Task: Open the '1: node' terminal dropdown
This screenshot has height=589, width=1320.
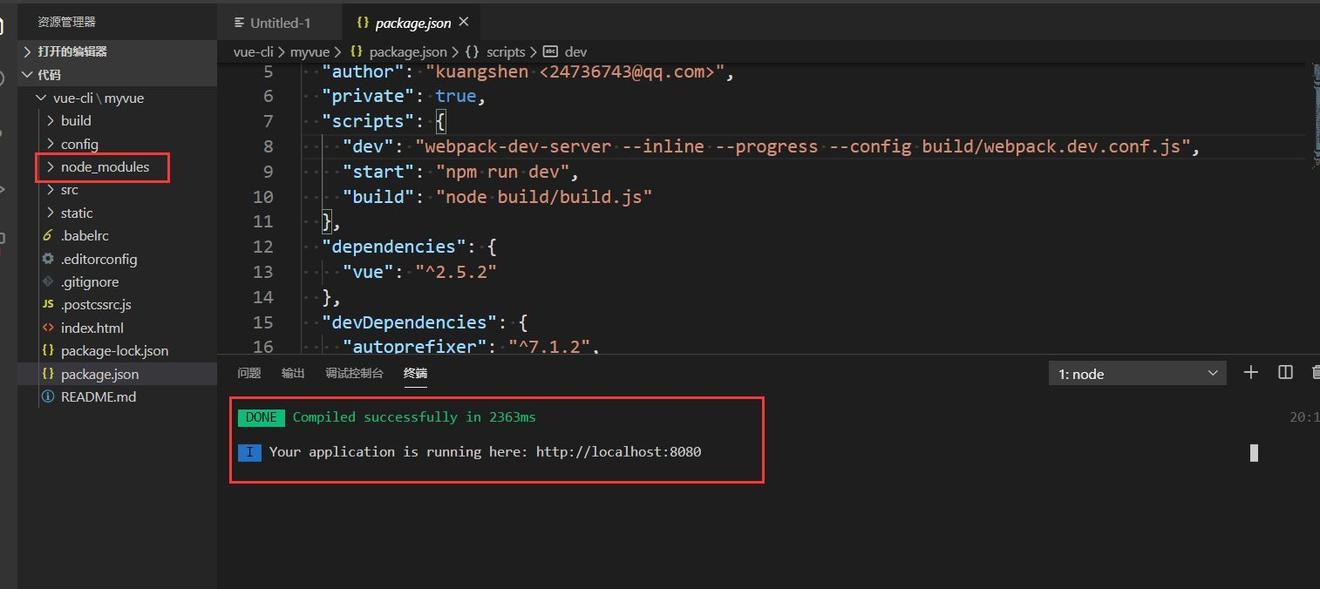Action: click(1136, 372)
